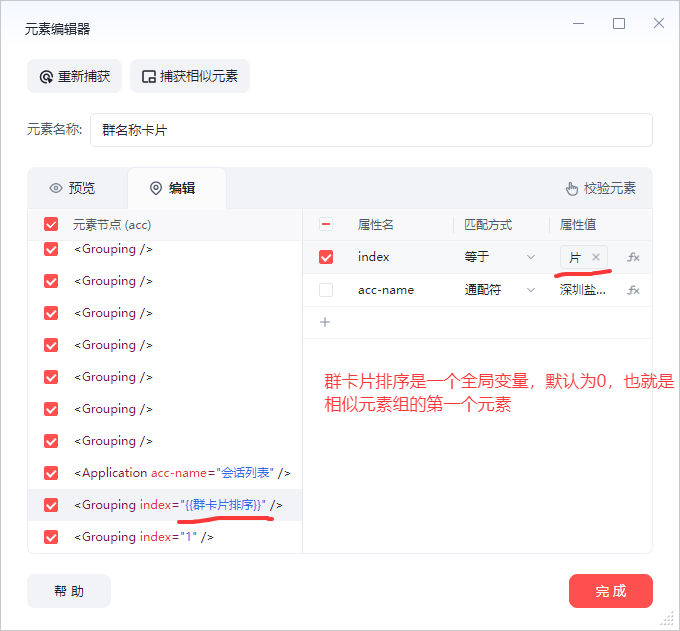680x631 pixels.
Task: Click 捕获相似元素 capture similar elements
Action: pyautogui.click(x=189, y=76)
